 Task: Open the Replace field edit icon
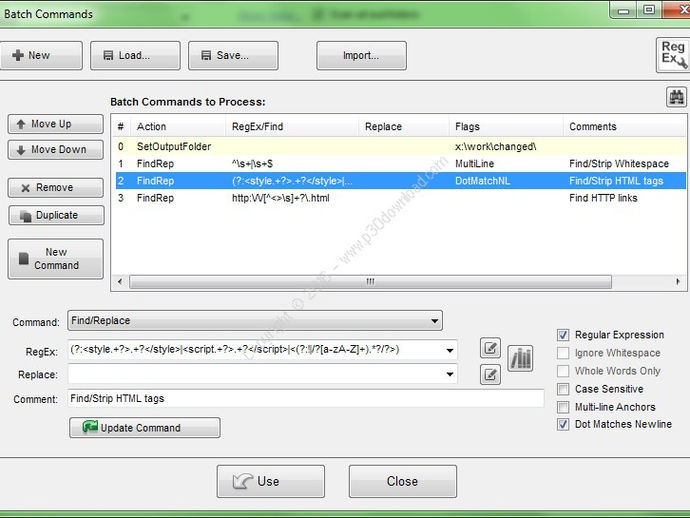coord(490,375)
